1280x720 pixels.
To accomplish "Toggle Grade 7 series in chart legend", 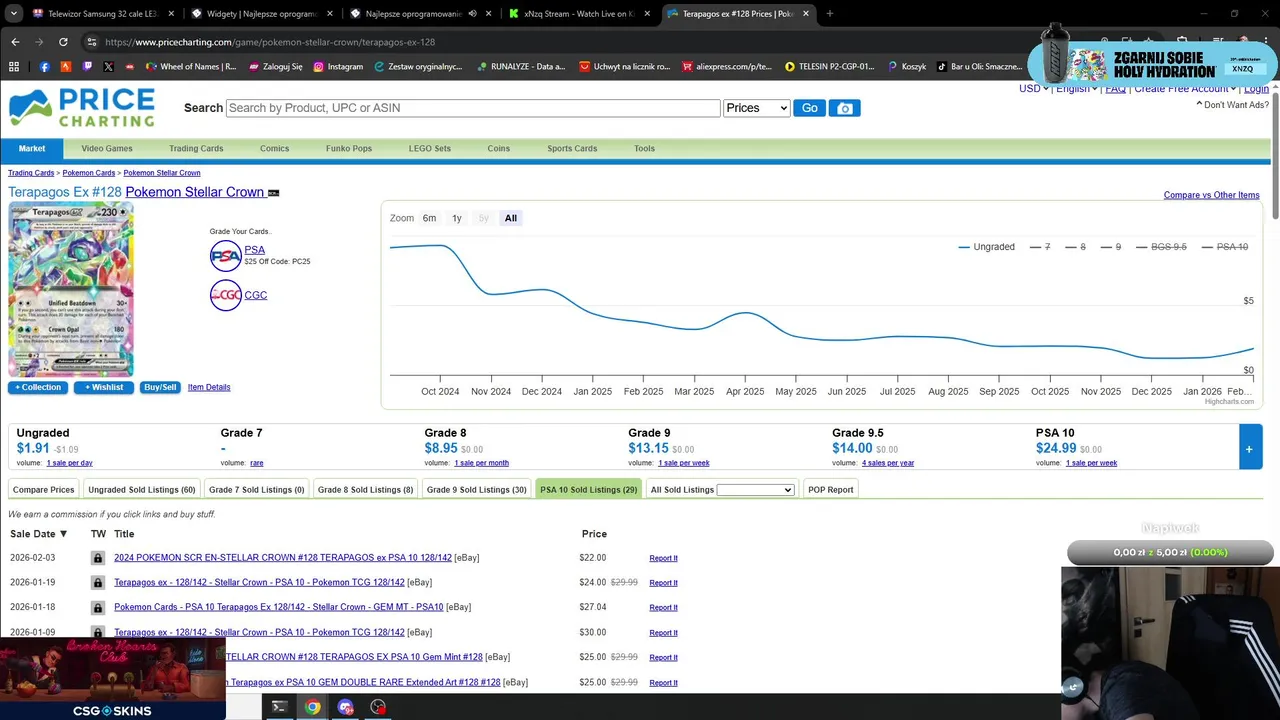I will 1040,247.
